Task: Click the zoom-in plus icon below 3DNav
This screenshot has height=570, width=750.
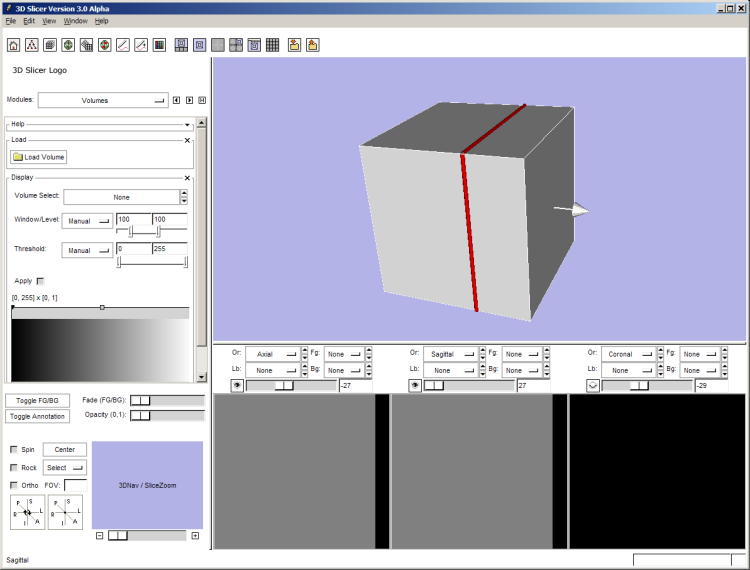Action: (195, 536)
